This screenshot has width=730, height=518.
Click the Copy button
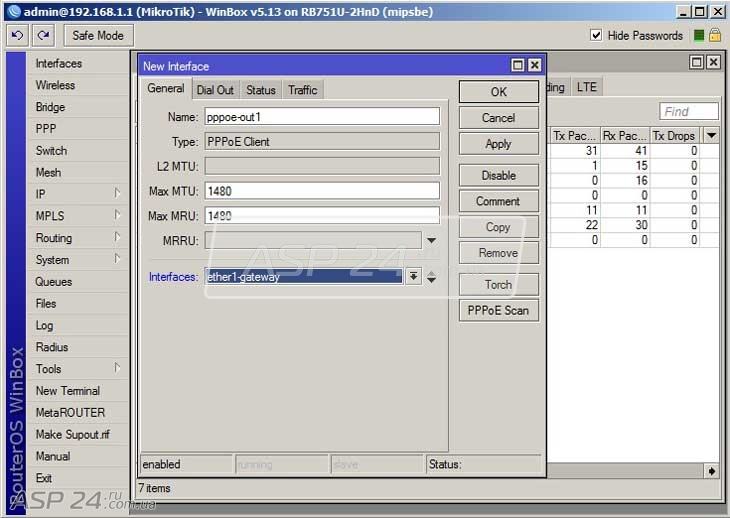(499, 227)
